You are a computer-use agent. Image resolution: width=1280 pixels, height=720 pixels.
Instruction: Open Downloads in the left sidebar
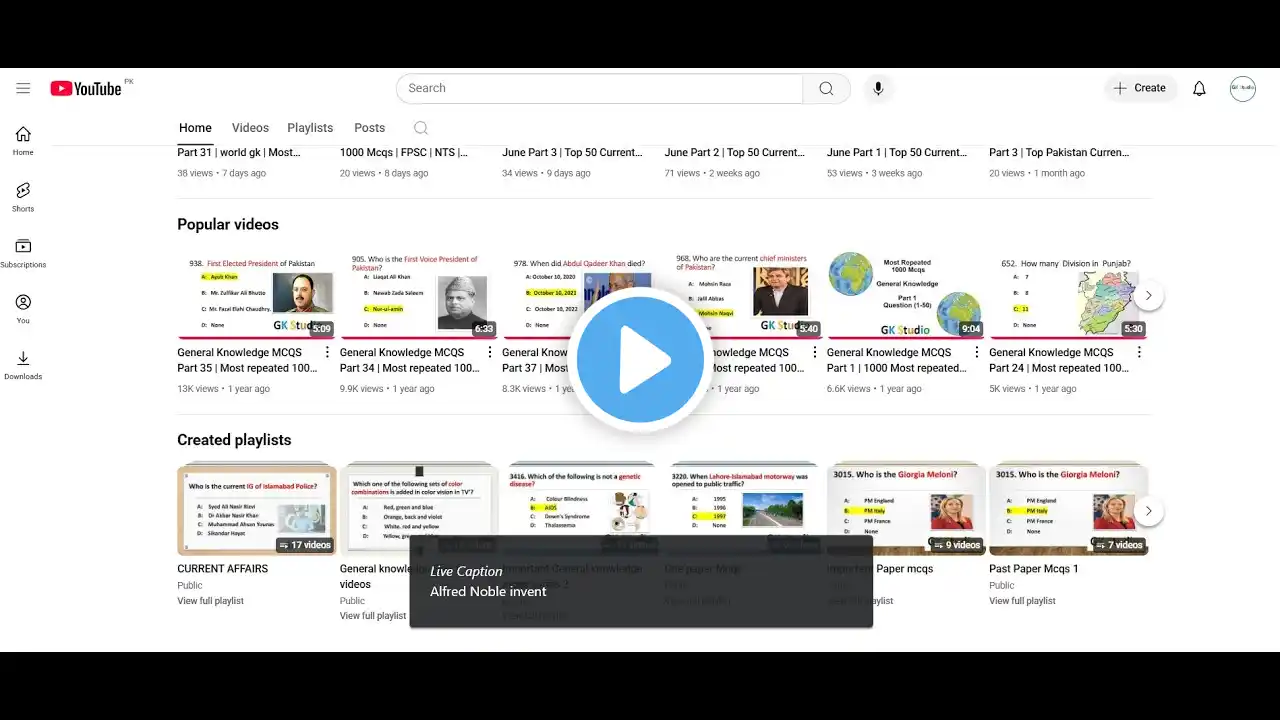tap(23, 365)
